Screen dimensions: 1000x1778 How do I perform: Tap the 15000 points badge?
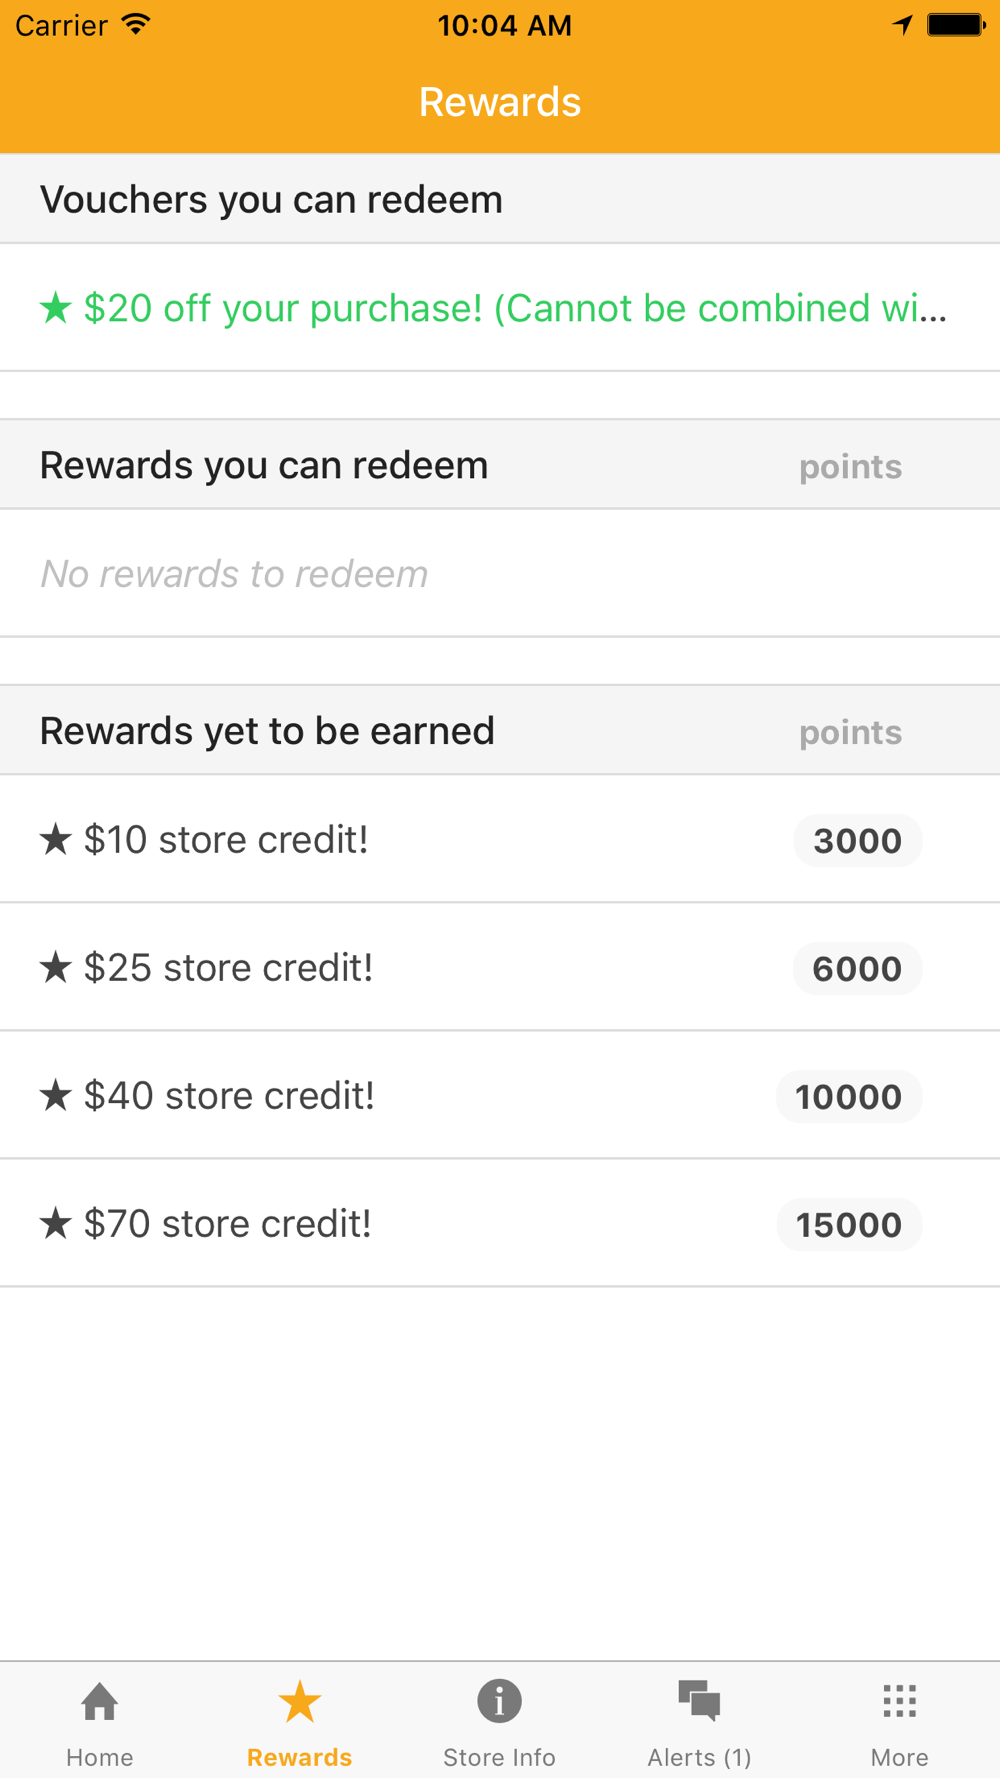click(849, 1225)
